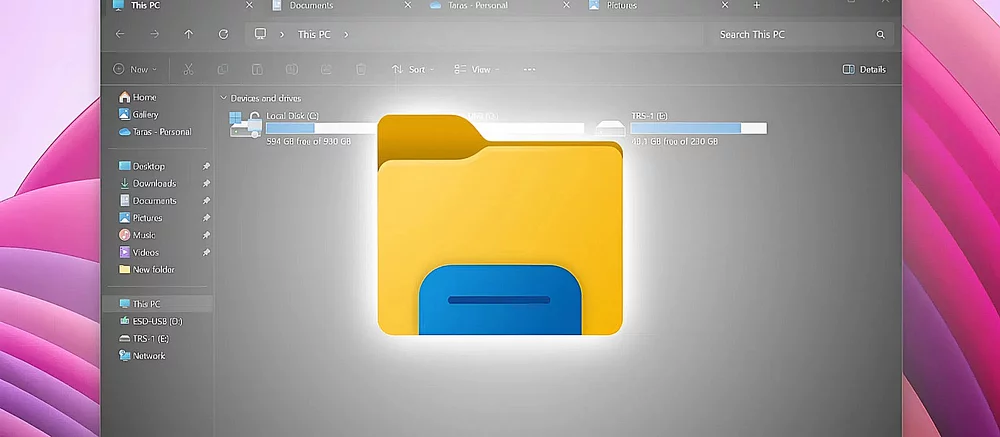The width and height of the screenshot is (1000, 437).
Task: Open Network in the sidebar
Action: tap(142, 355)
